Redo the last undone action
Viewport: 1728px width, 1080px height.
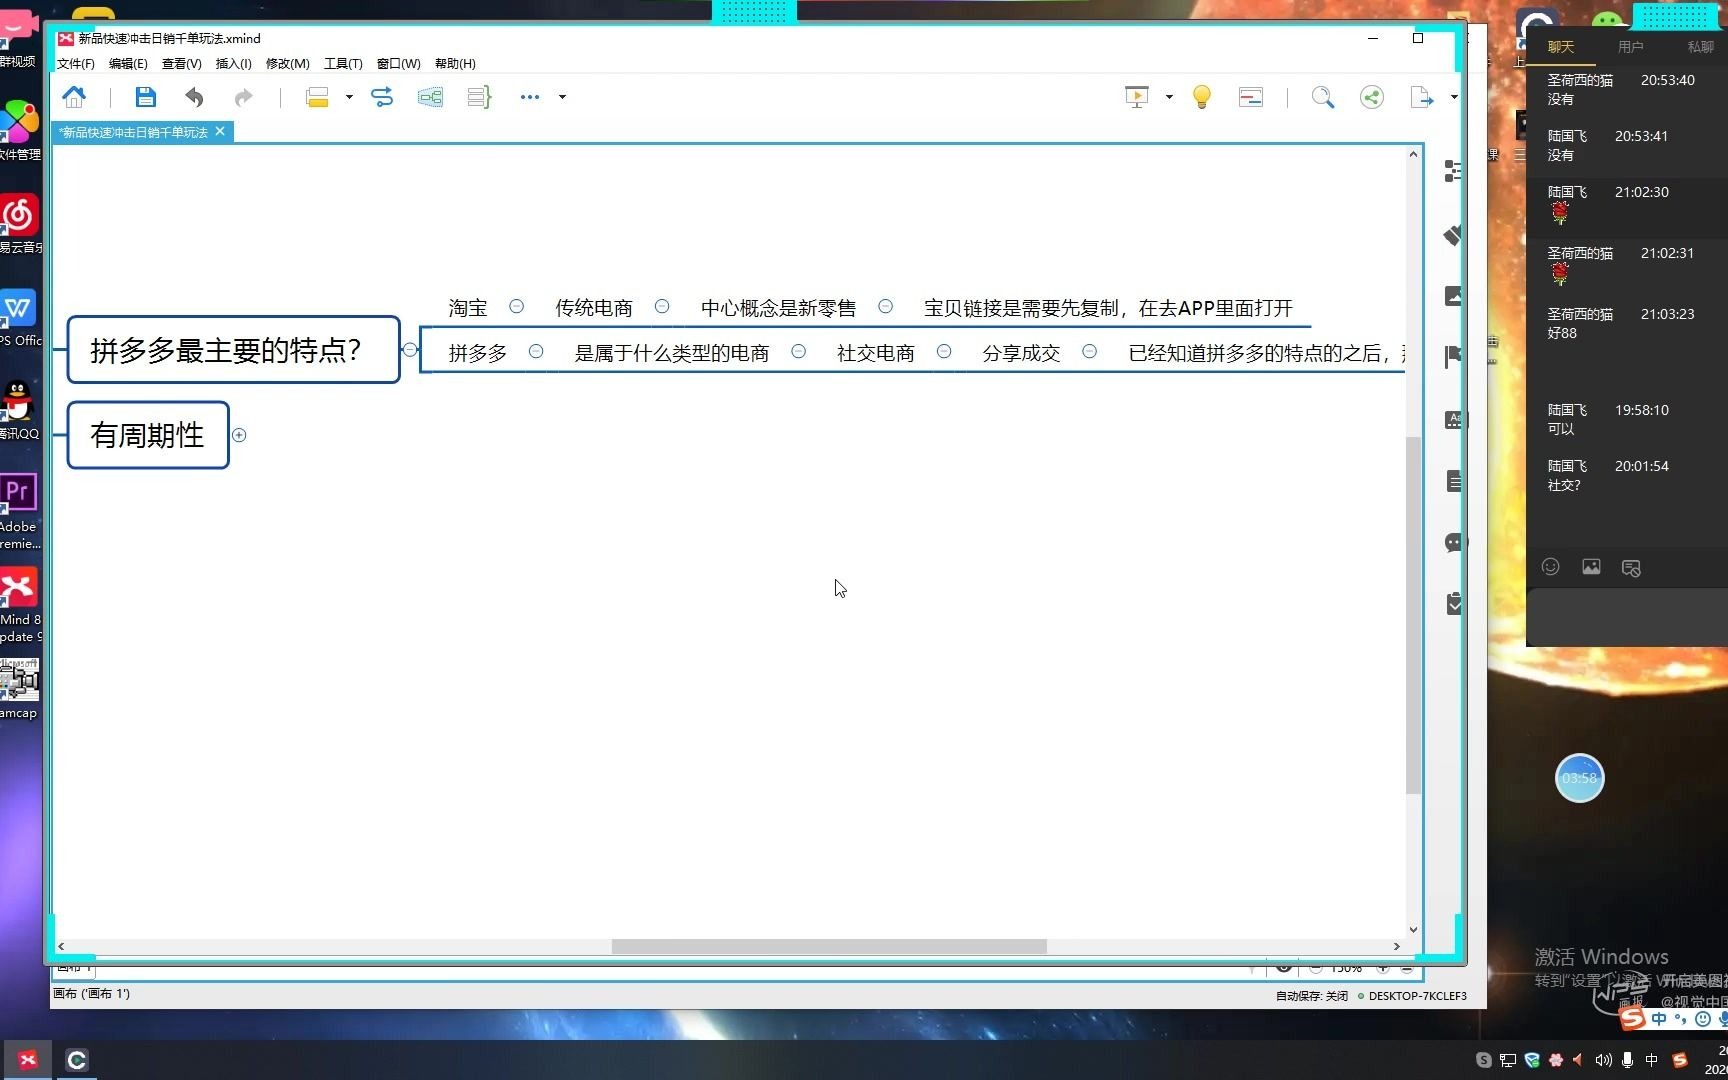243,97
